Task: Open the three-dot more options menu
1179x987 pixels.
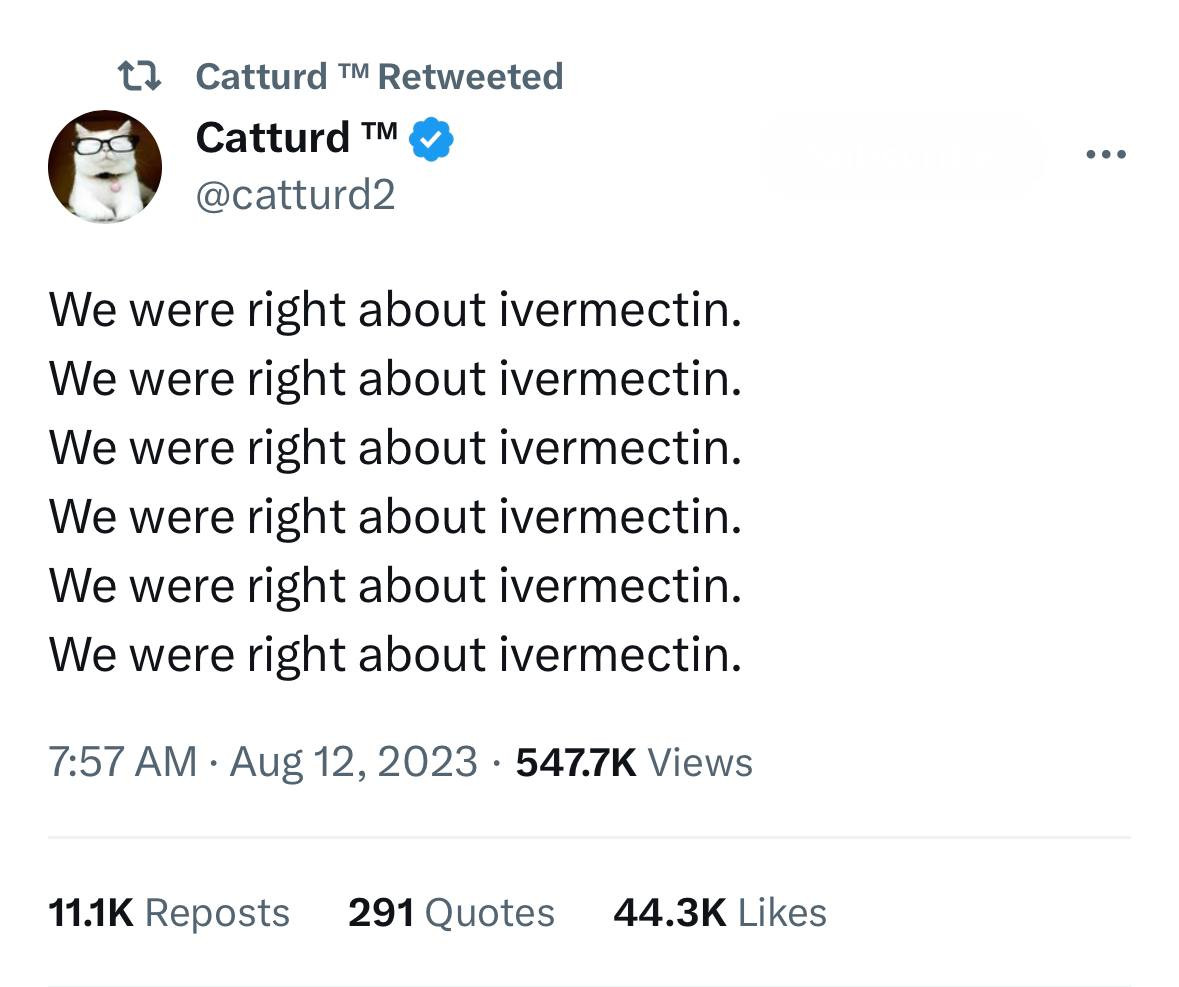Action: (x=1106, y=155)
